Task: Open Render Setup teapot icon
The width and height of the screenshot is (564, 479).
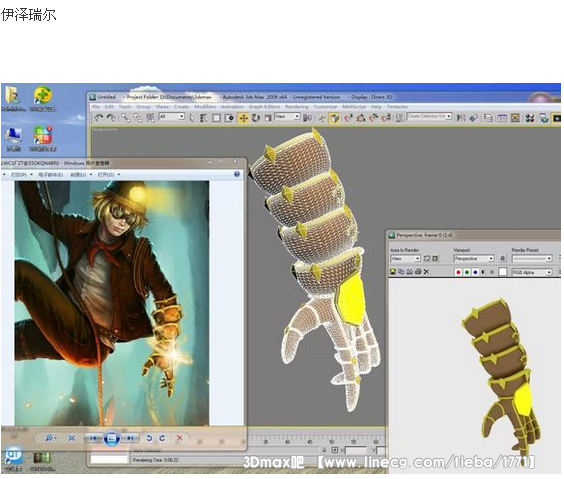Action: pos(544,118)
